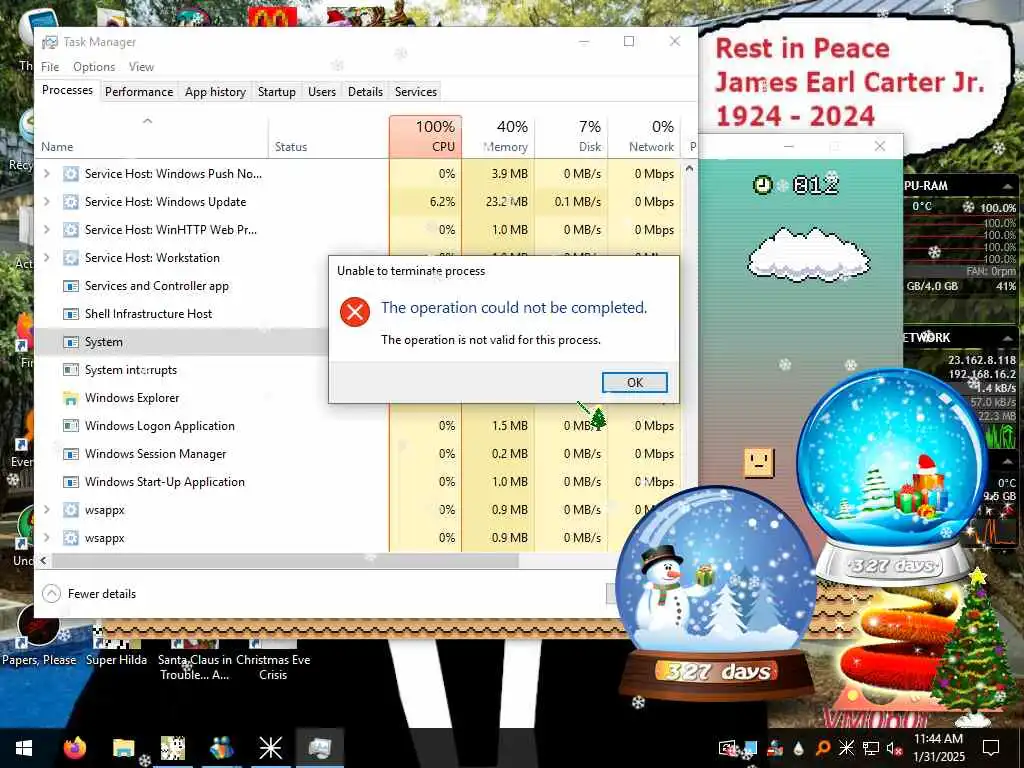
Task: Click the red error icon in the dialog
Action: [x=355, y=312]
